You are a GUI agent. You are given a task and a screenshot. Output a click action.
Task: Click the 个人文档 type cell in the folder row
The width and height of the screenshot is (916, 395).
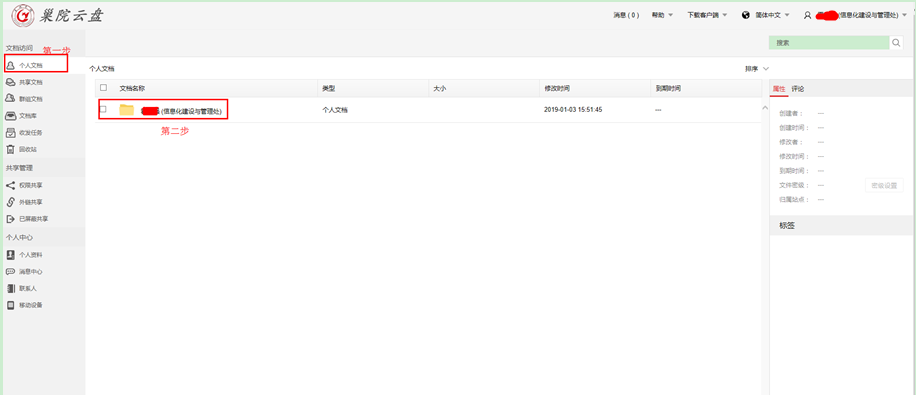[x=335, y=109]
